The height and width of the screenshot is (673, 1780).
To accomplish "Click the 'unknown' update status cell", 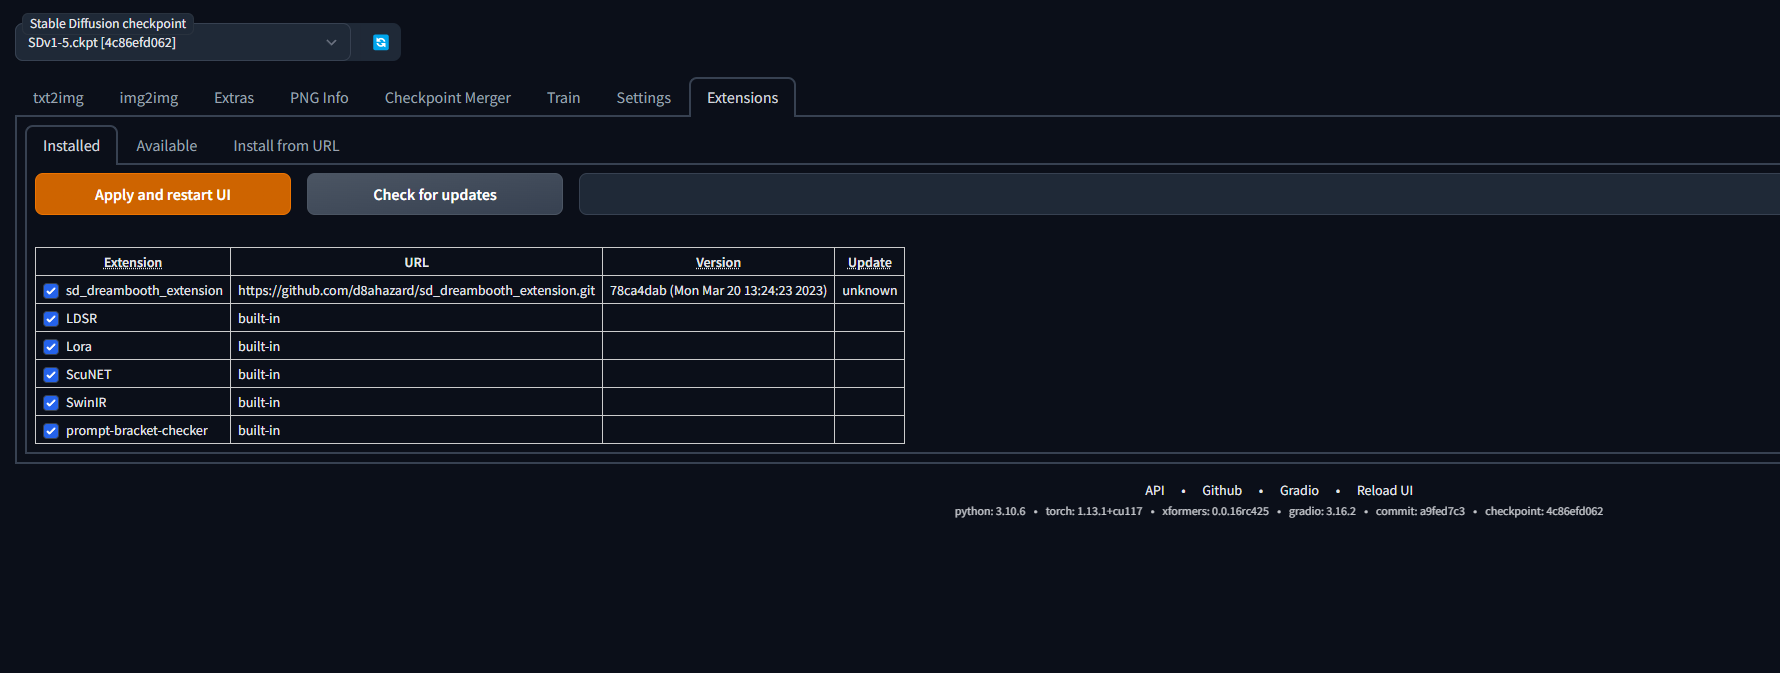I will coord(870,291).
